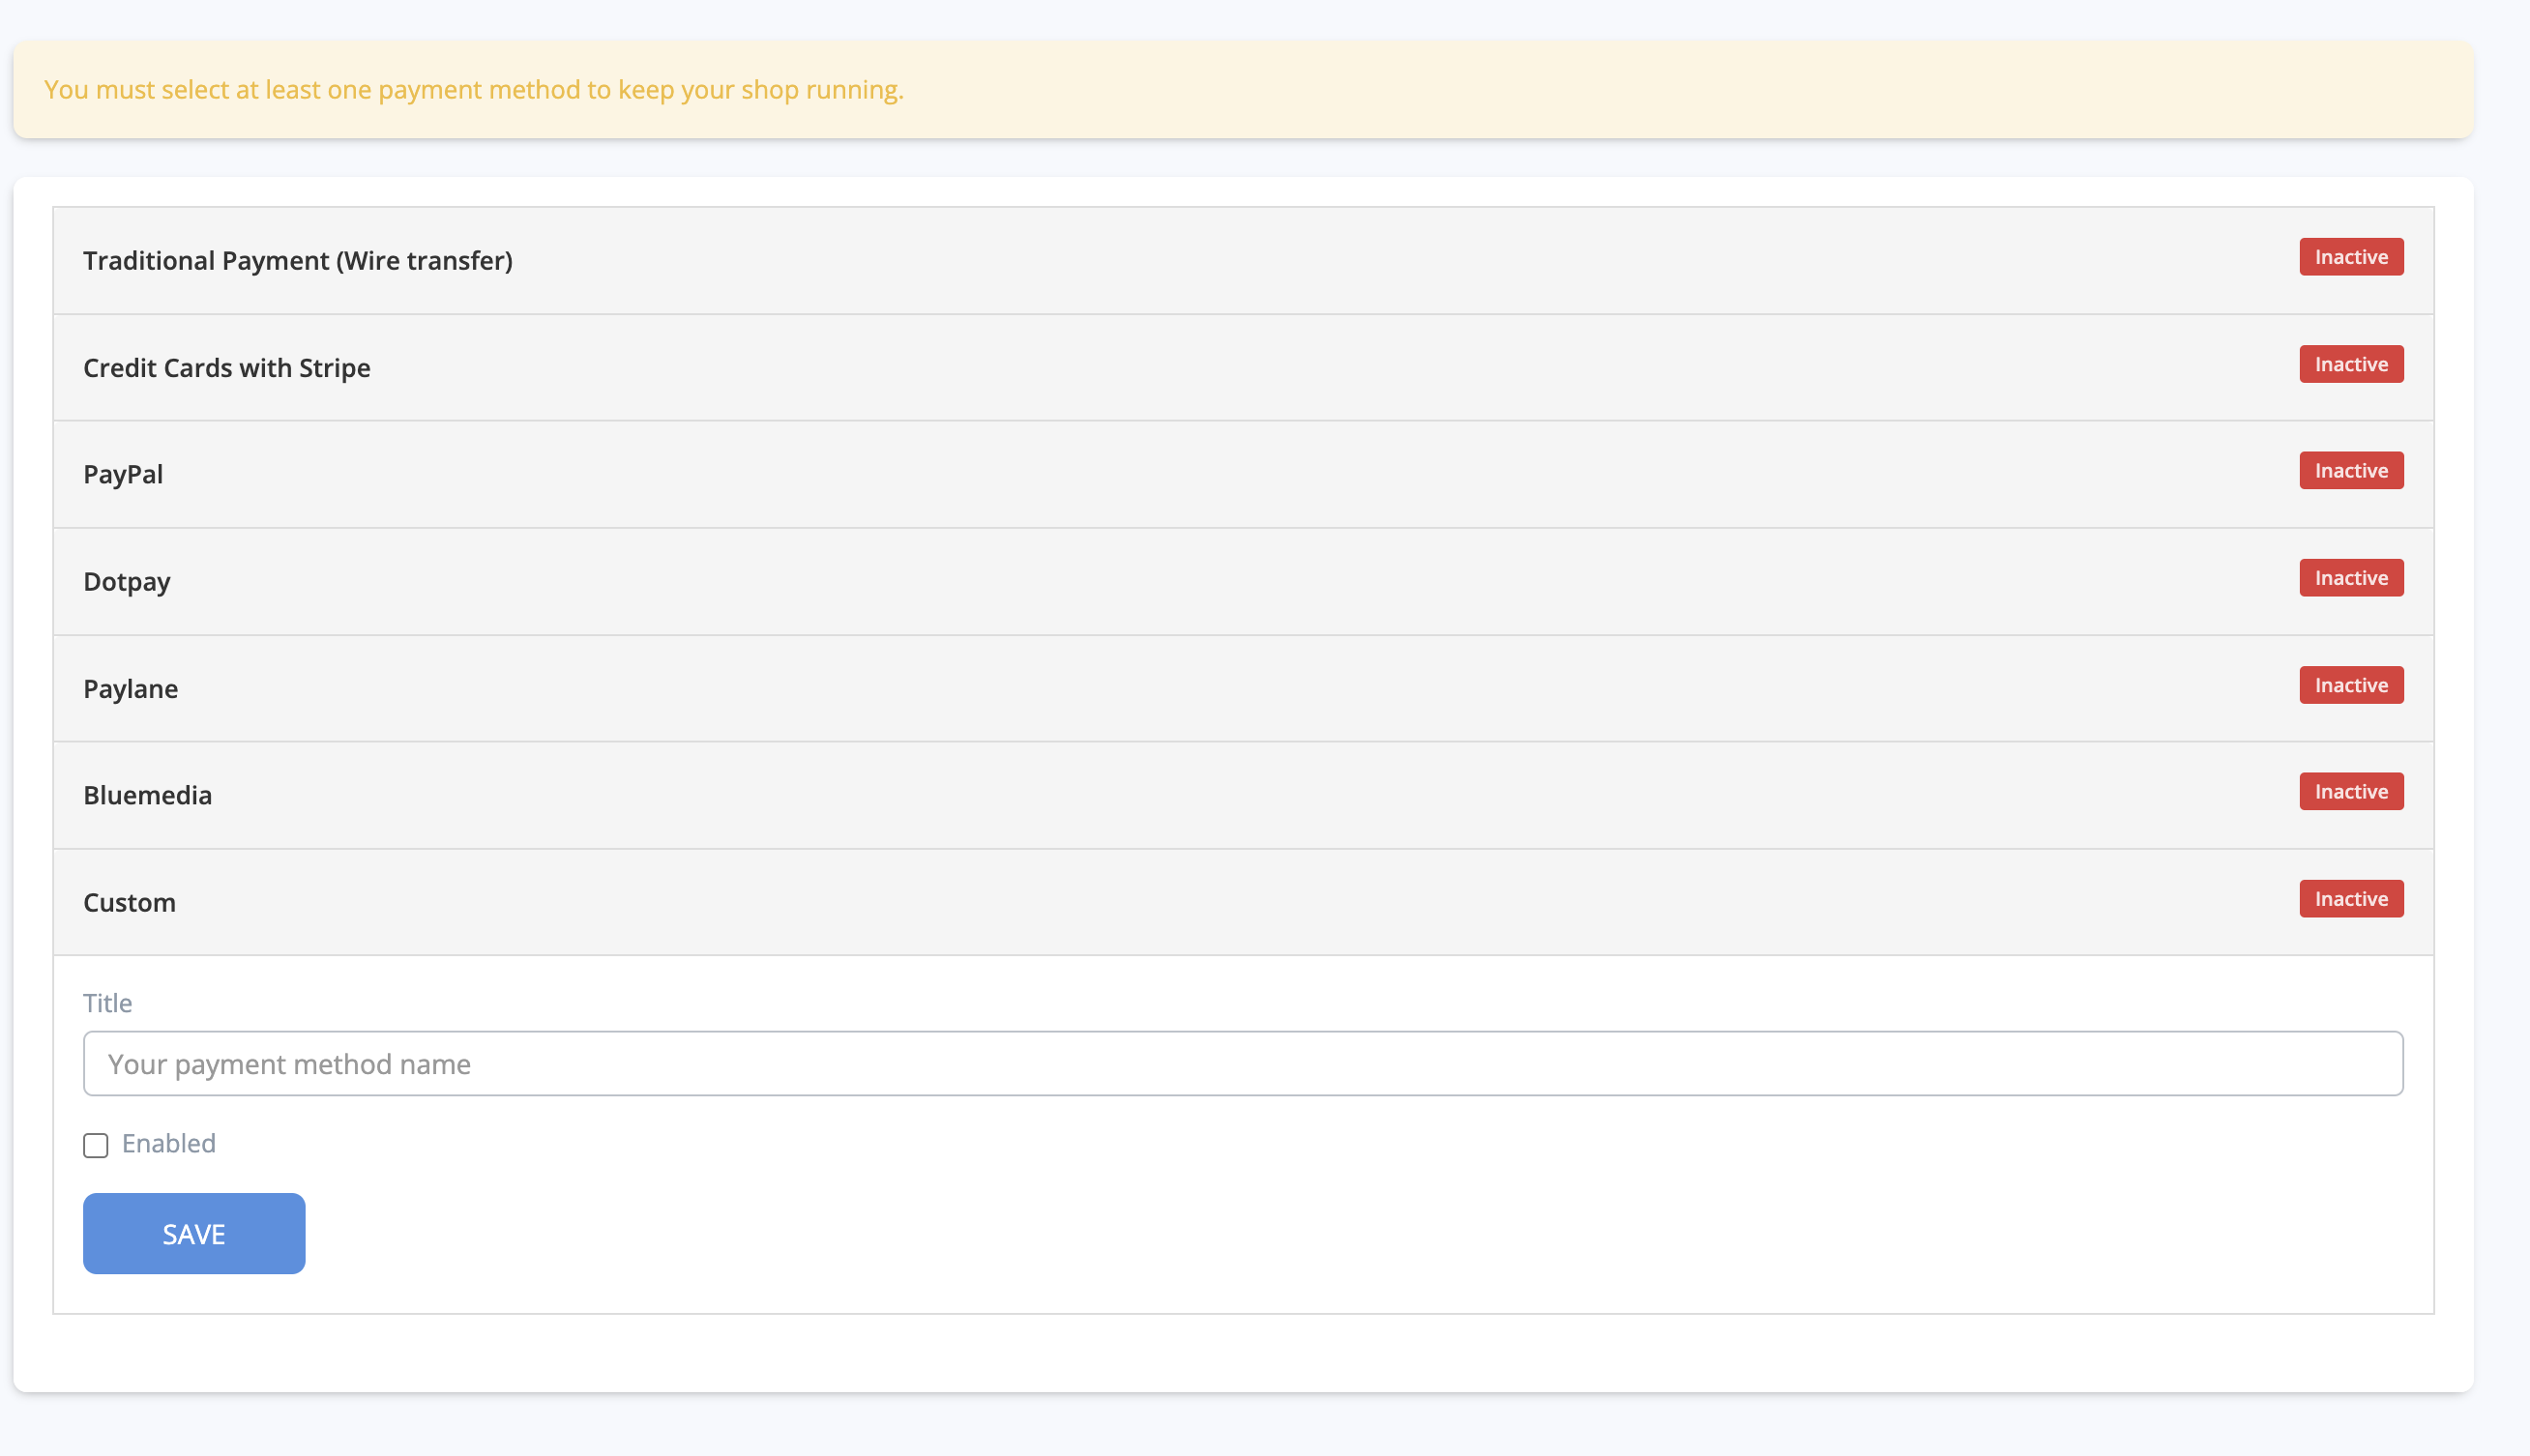Click Inactive badge on Stripe row

[2350, 364]
